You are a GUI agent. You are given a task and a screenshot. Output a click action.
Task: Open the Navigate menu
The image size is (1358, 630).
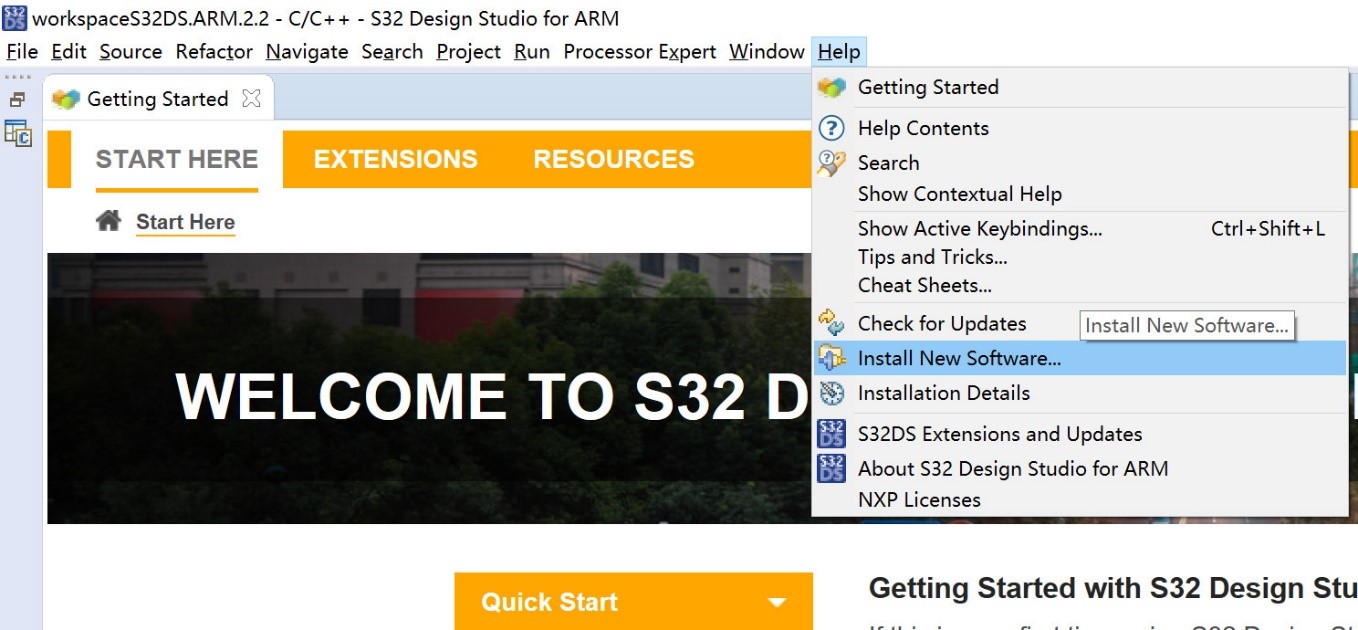click(x=307, y=51)
